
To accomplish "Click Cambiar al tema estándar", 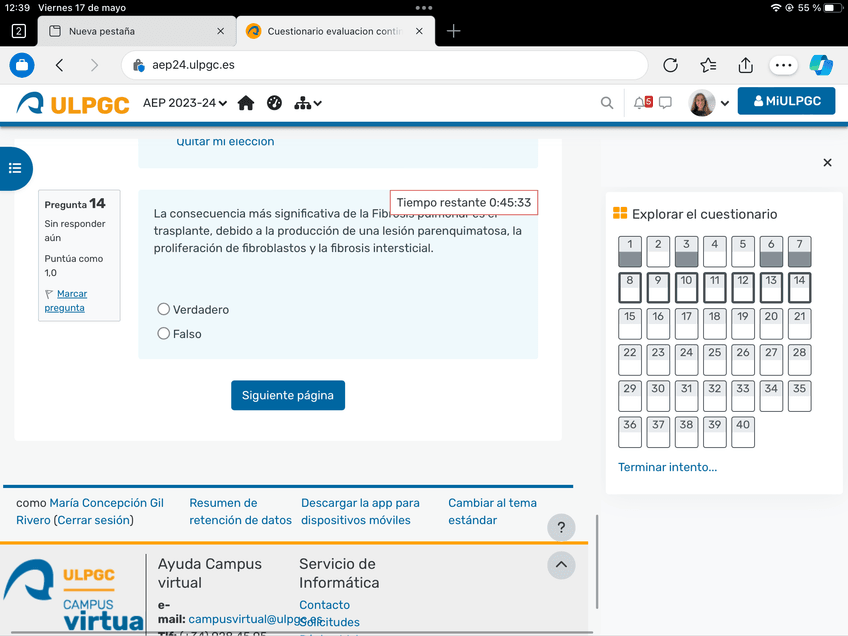I will pyautogui.click(x=492, y=511).
